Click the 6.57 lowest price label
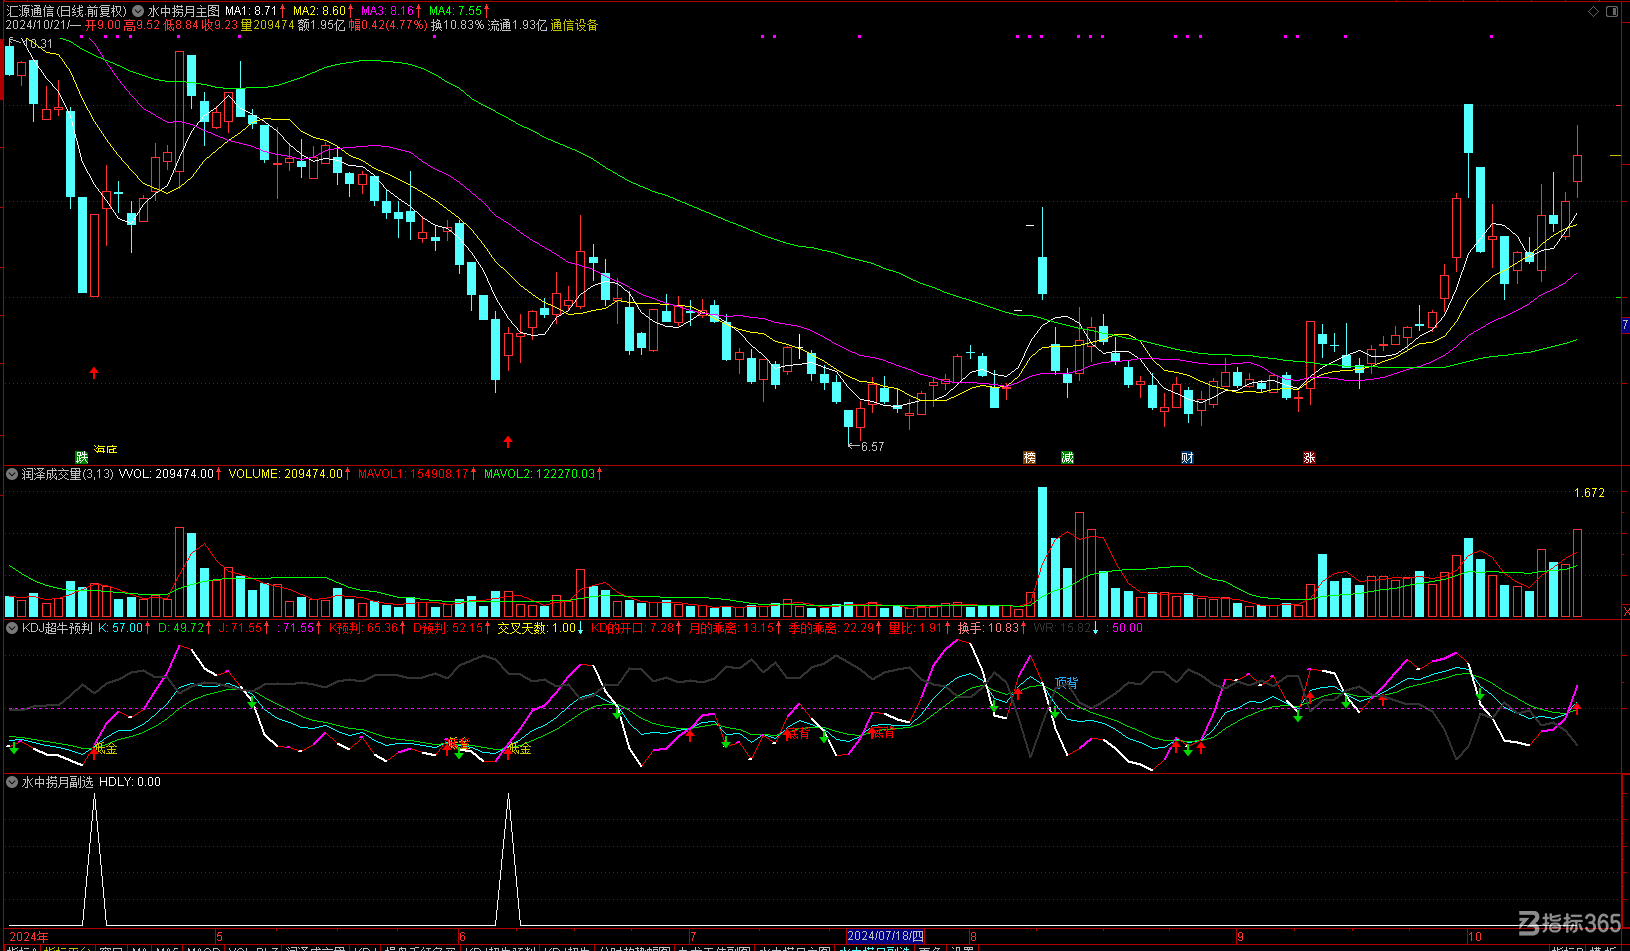Image resolution: width=1630 pixels, height=951 pixels. click(x=872, y=447)
